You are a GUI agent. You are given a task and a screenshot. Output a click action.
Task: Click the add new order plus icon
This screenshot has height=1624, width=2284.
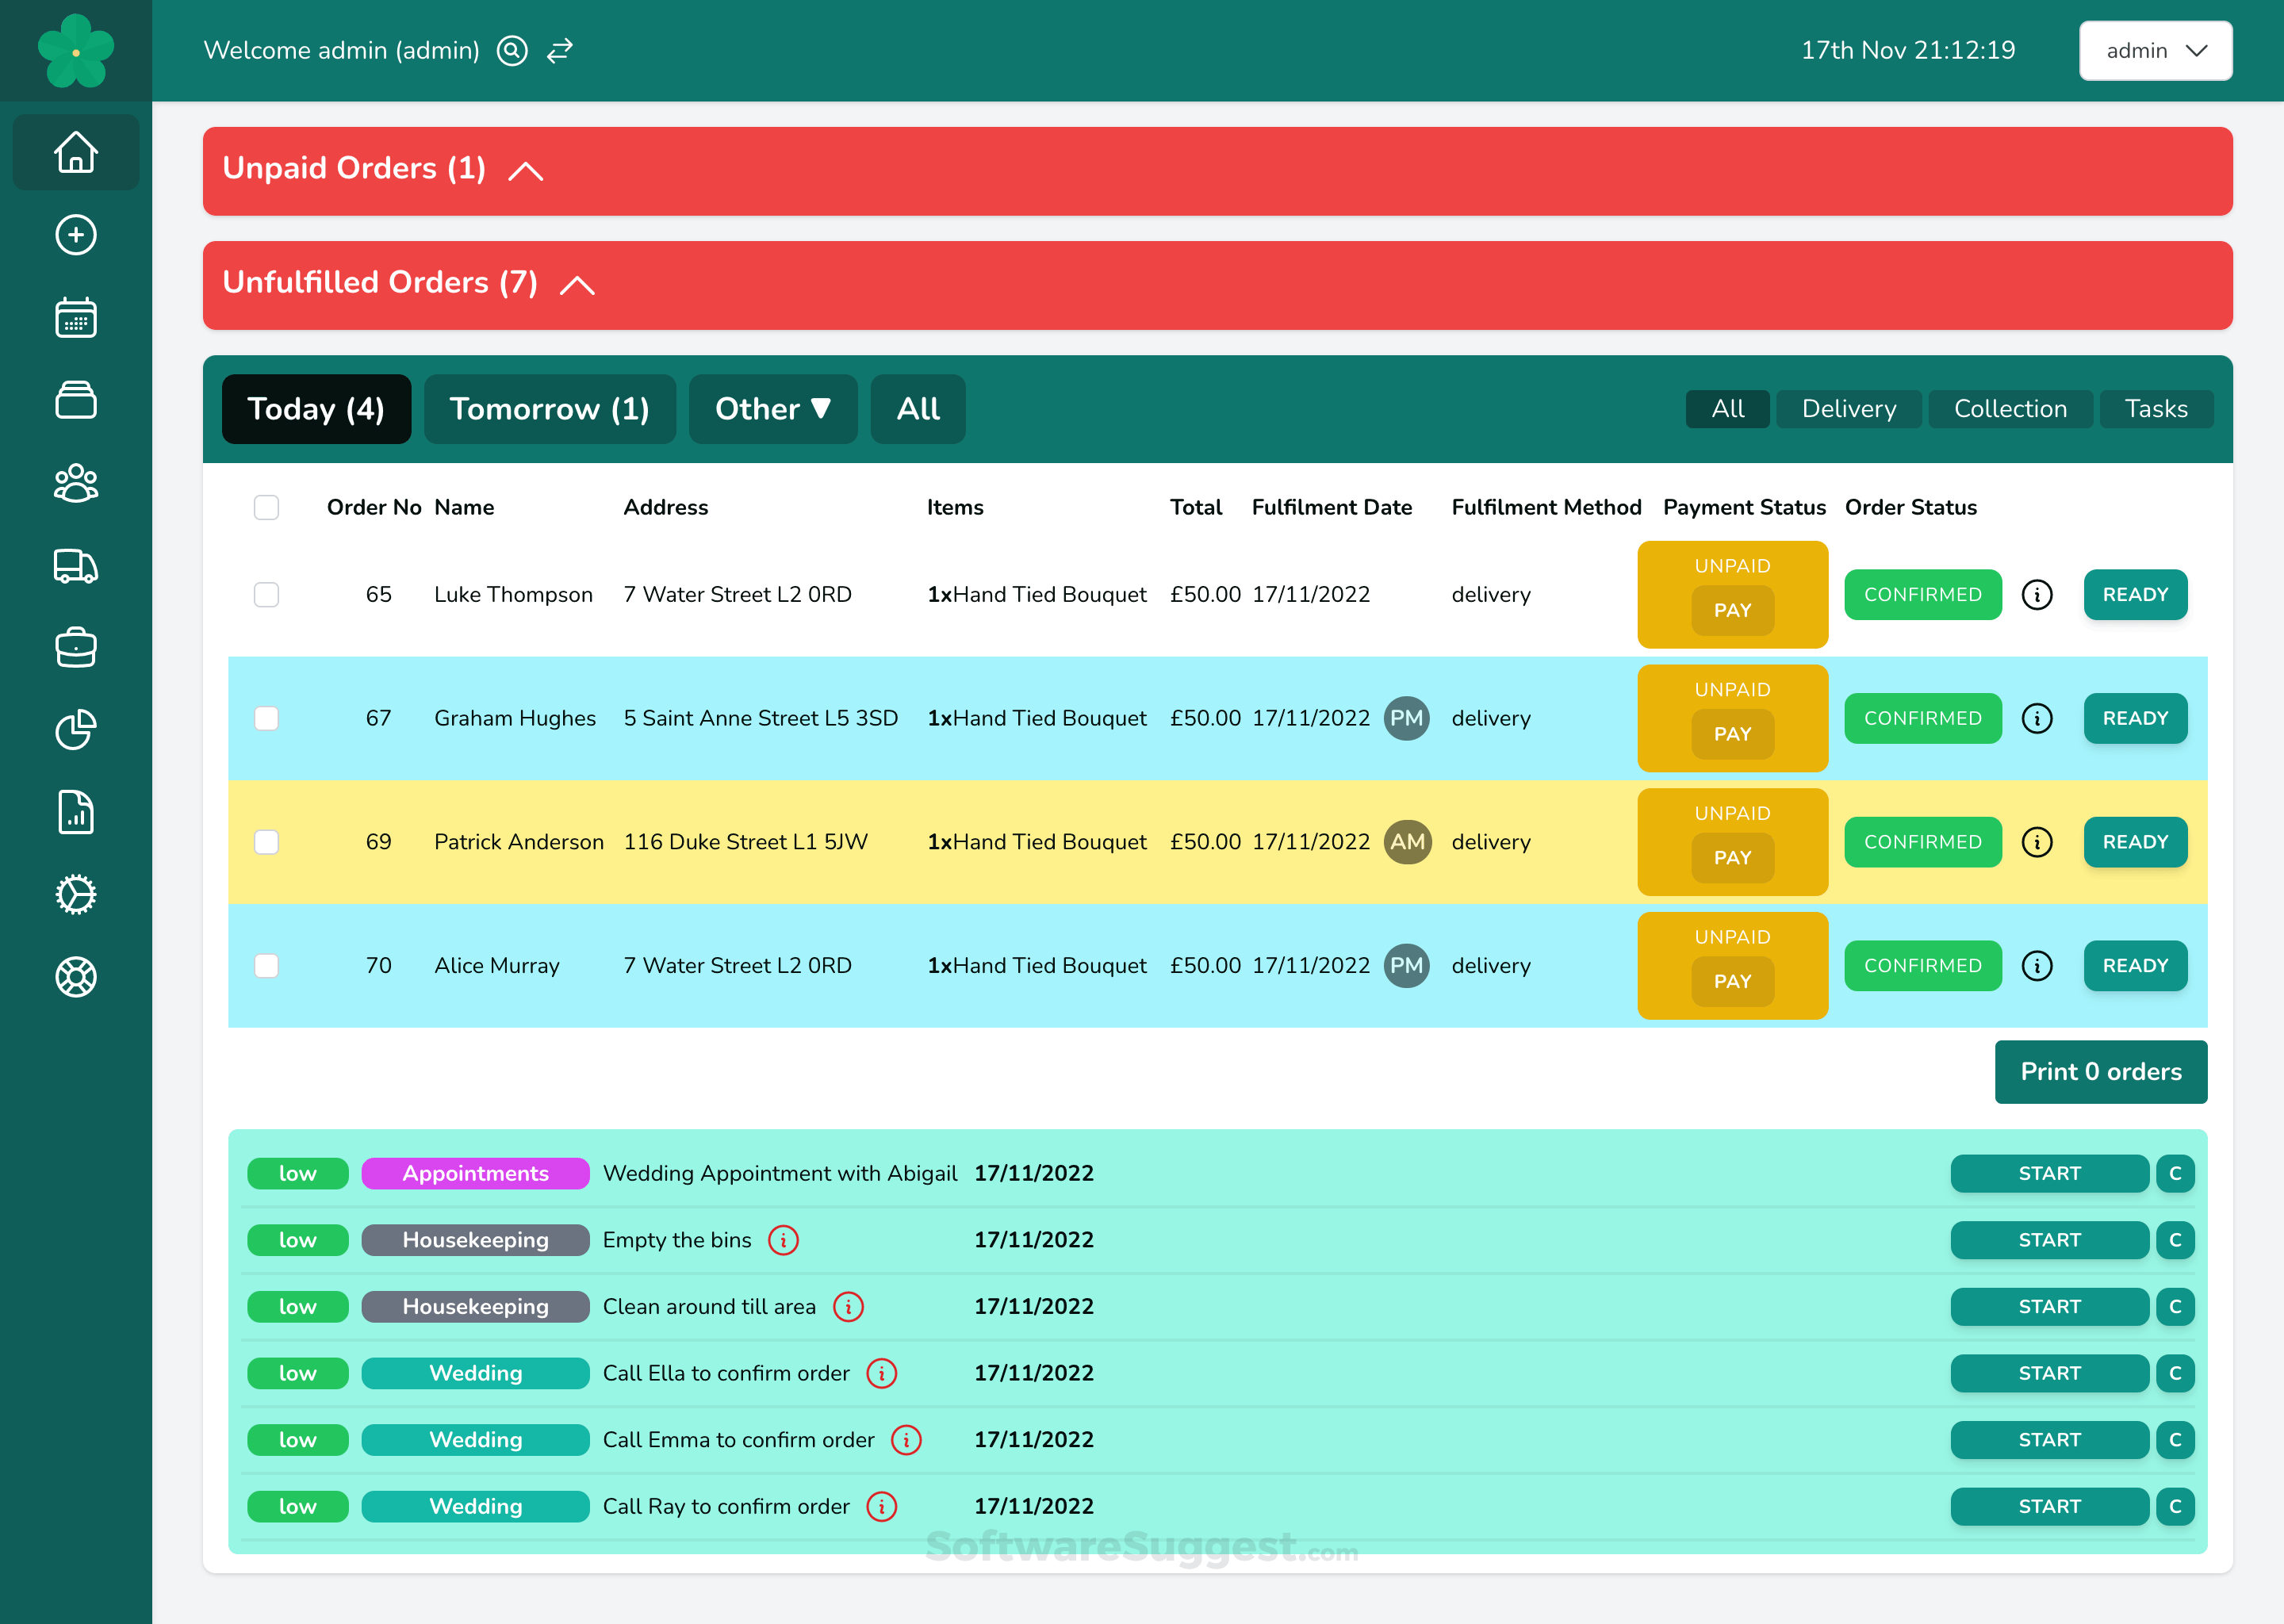click(x=76, y=235)
